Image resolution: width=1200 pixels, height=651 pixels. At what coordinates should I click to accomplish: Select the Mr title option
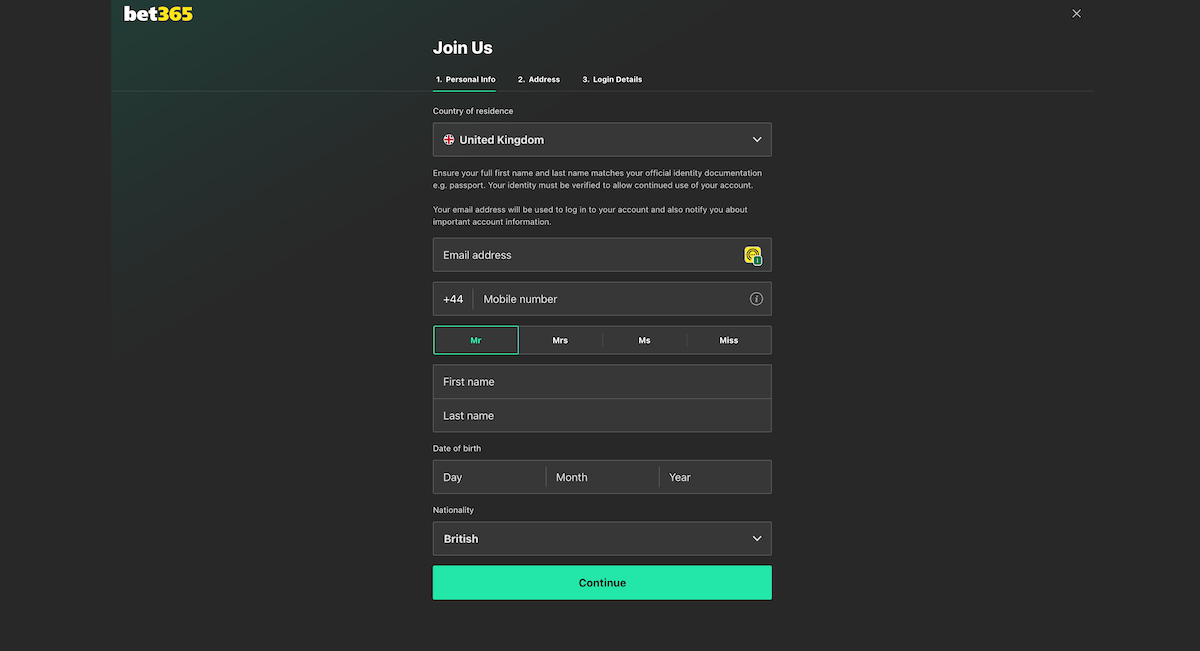[476, 340]
